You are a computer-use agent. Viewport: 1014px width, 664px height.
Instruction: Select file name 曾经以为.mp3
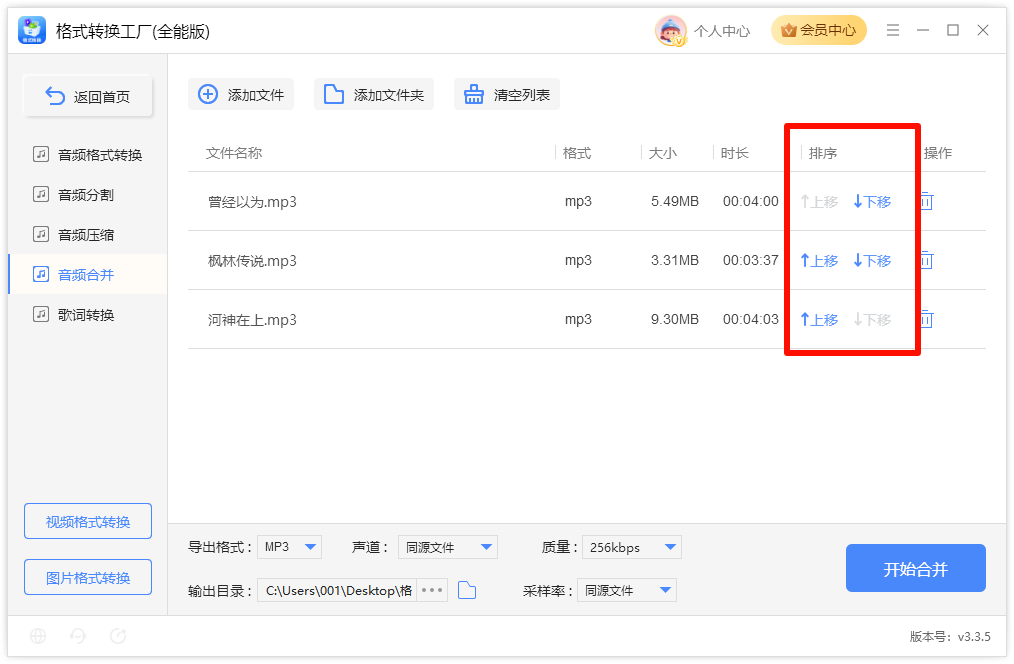click(252, 202)
